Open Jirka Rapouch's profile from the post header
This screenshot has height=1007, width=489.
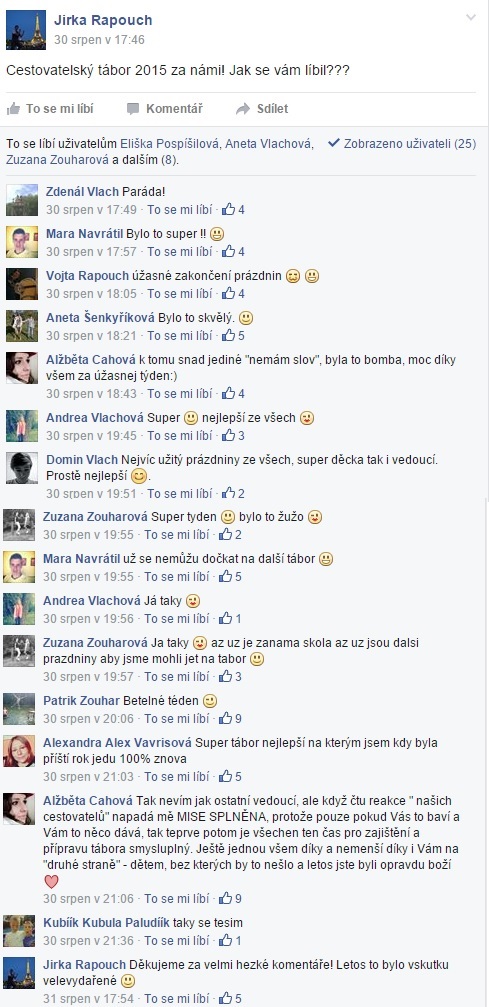point(103,21)
